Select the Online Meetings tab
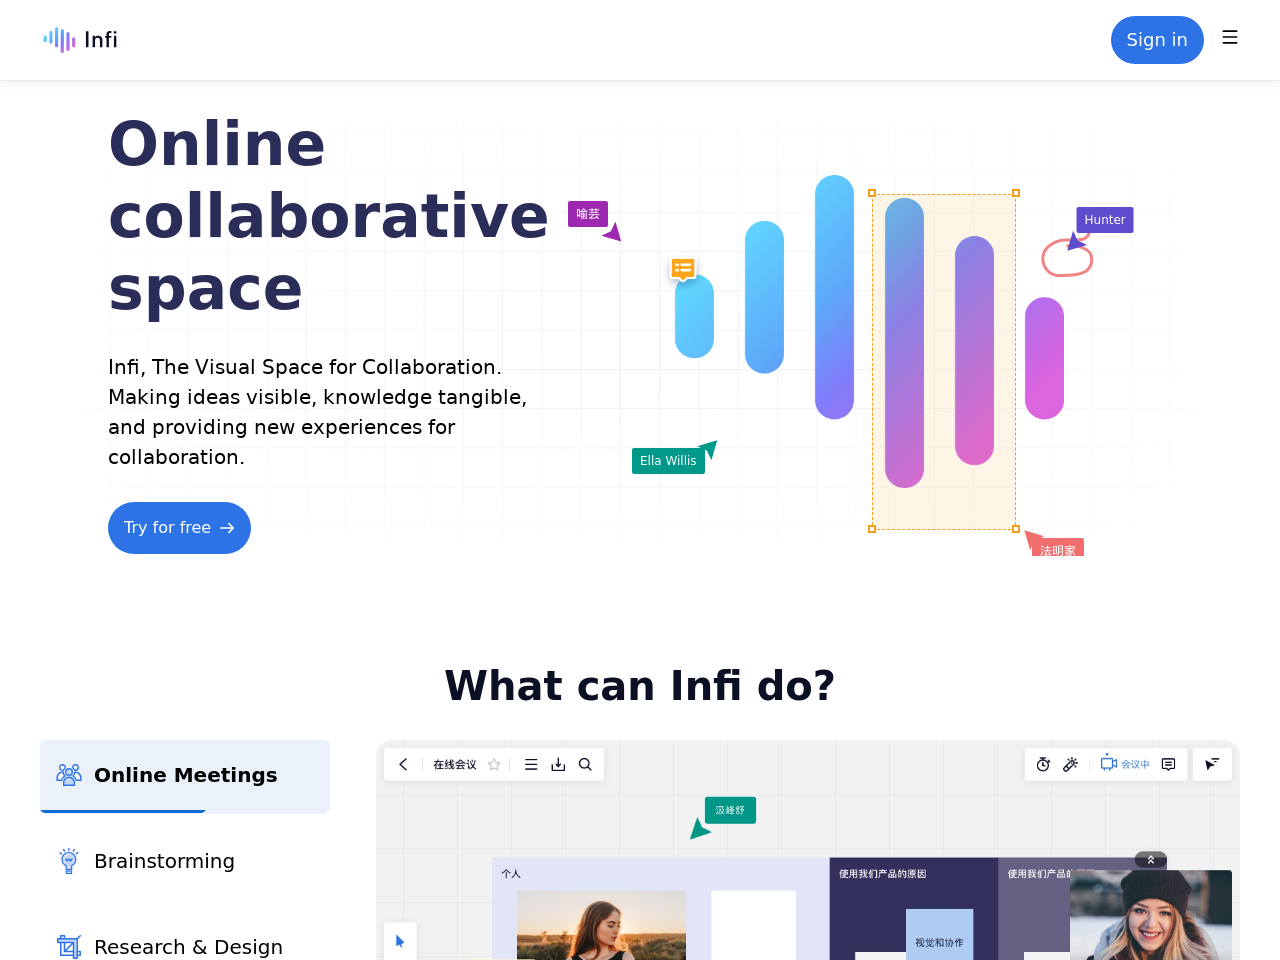 (185, 776)
